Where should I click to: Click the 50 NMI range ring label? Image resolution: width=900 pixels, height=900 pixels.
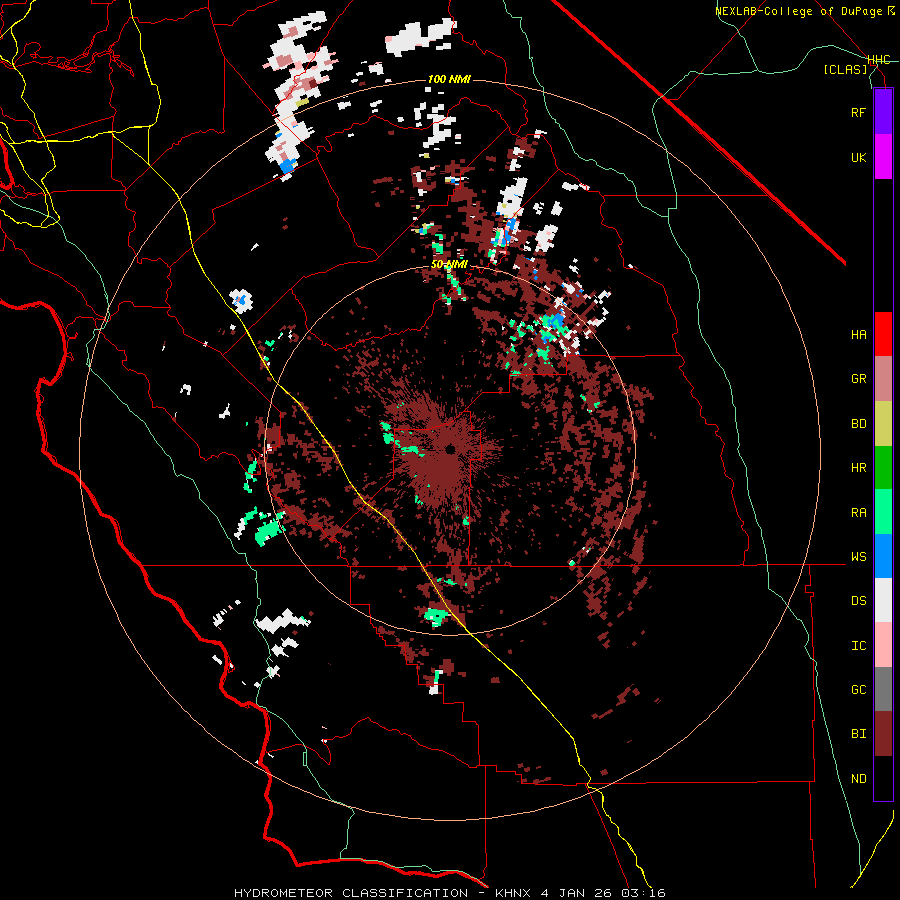(449, 264)
